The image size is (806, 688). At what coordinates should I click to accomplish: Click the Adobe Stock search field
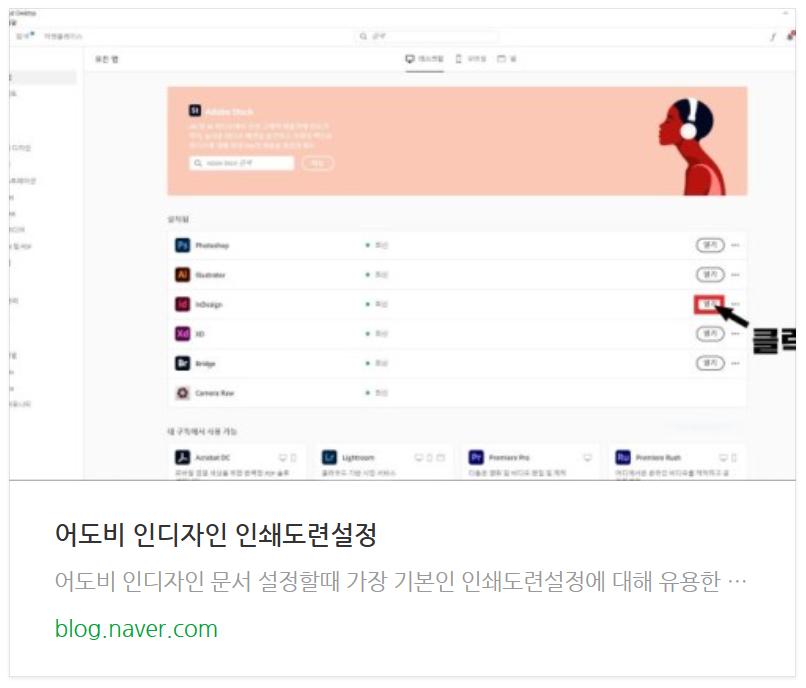point(242,163)
